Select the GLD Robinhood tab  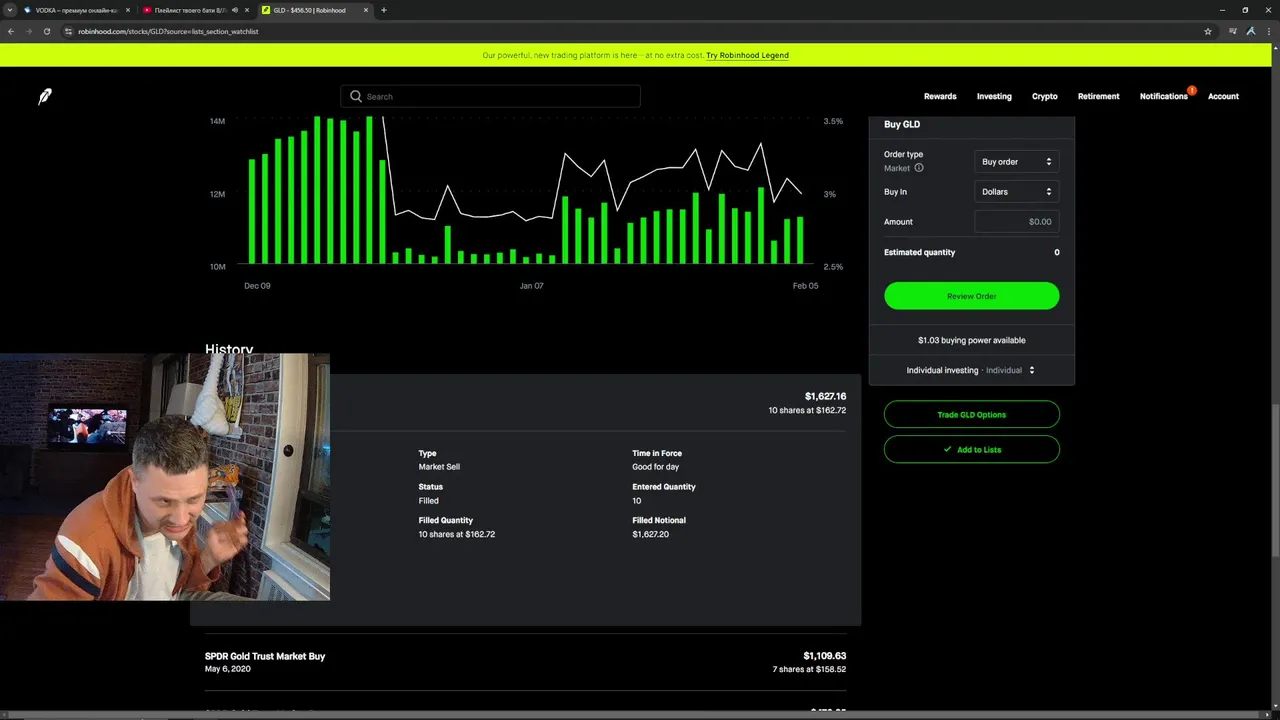coord(315,10)
